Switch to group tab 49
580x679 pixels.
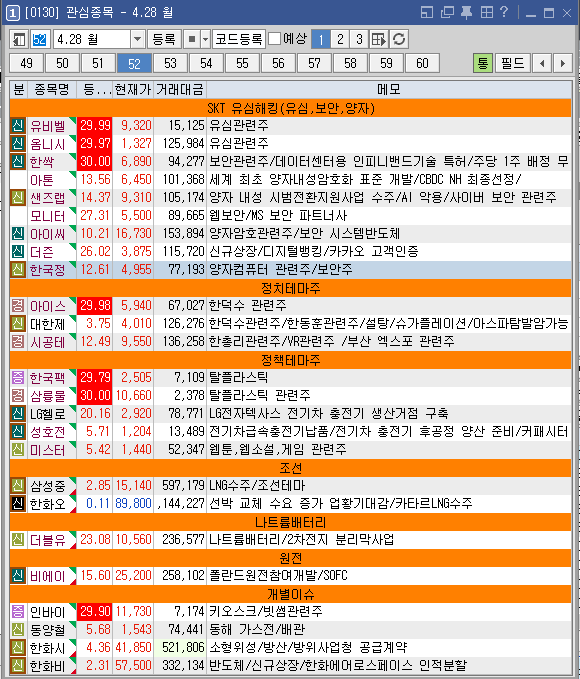26,63
